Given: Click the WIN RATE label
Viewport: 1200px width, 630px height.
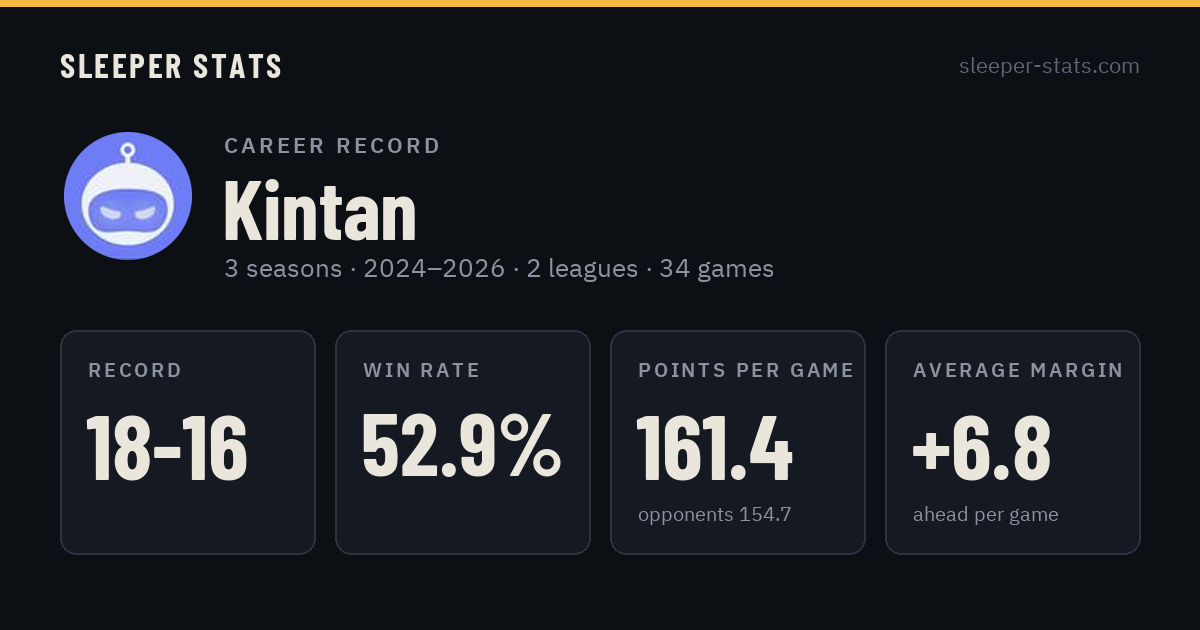Looking at the screenshot, I should [422, 371].
